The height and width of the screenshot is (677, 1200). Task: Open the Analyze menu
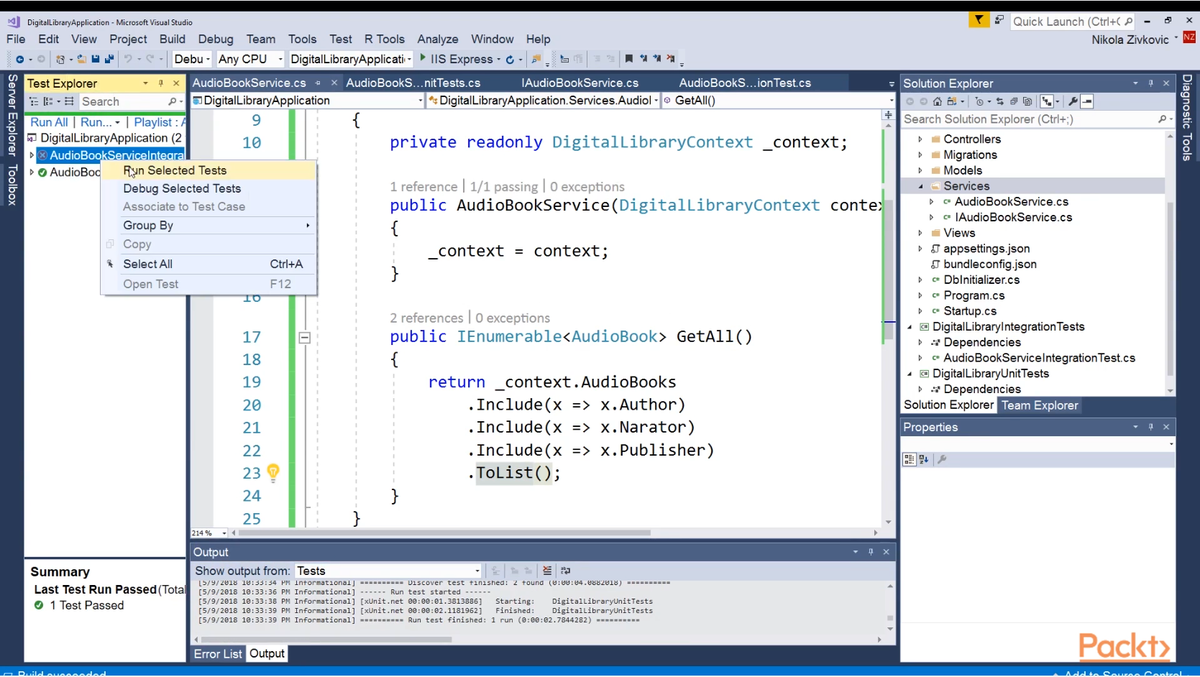point(437,39)
